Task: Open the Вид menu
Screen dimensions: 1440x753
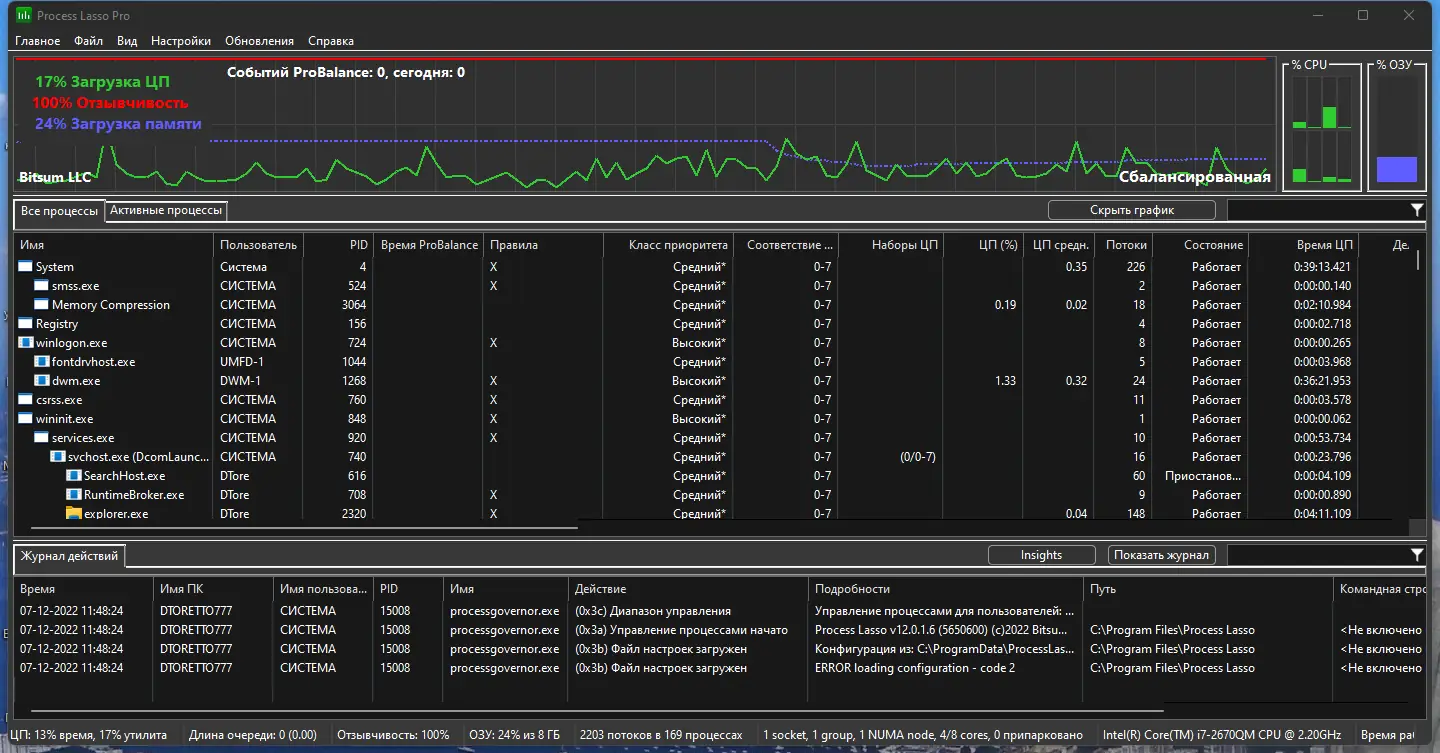Action: tap(127, 41)
